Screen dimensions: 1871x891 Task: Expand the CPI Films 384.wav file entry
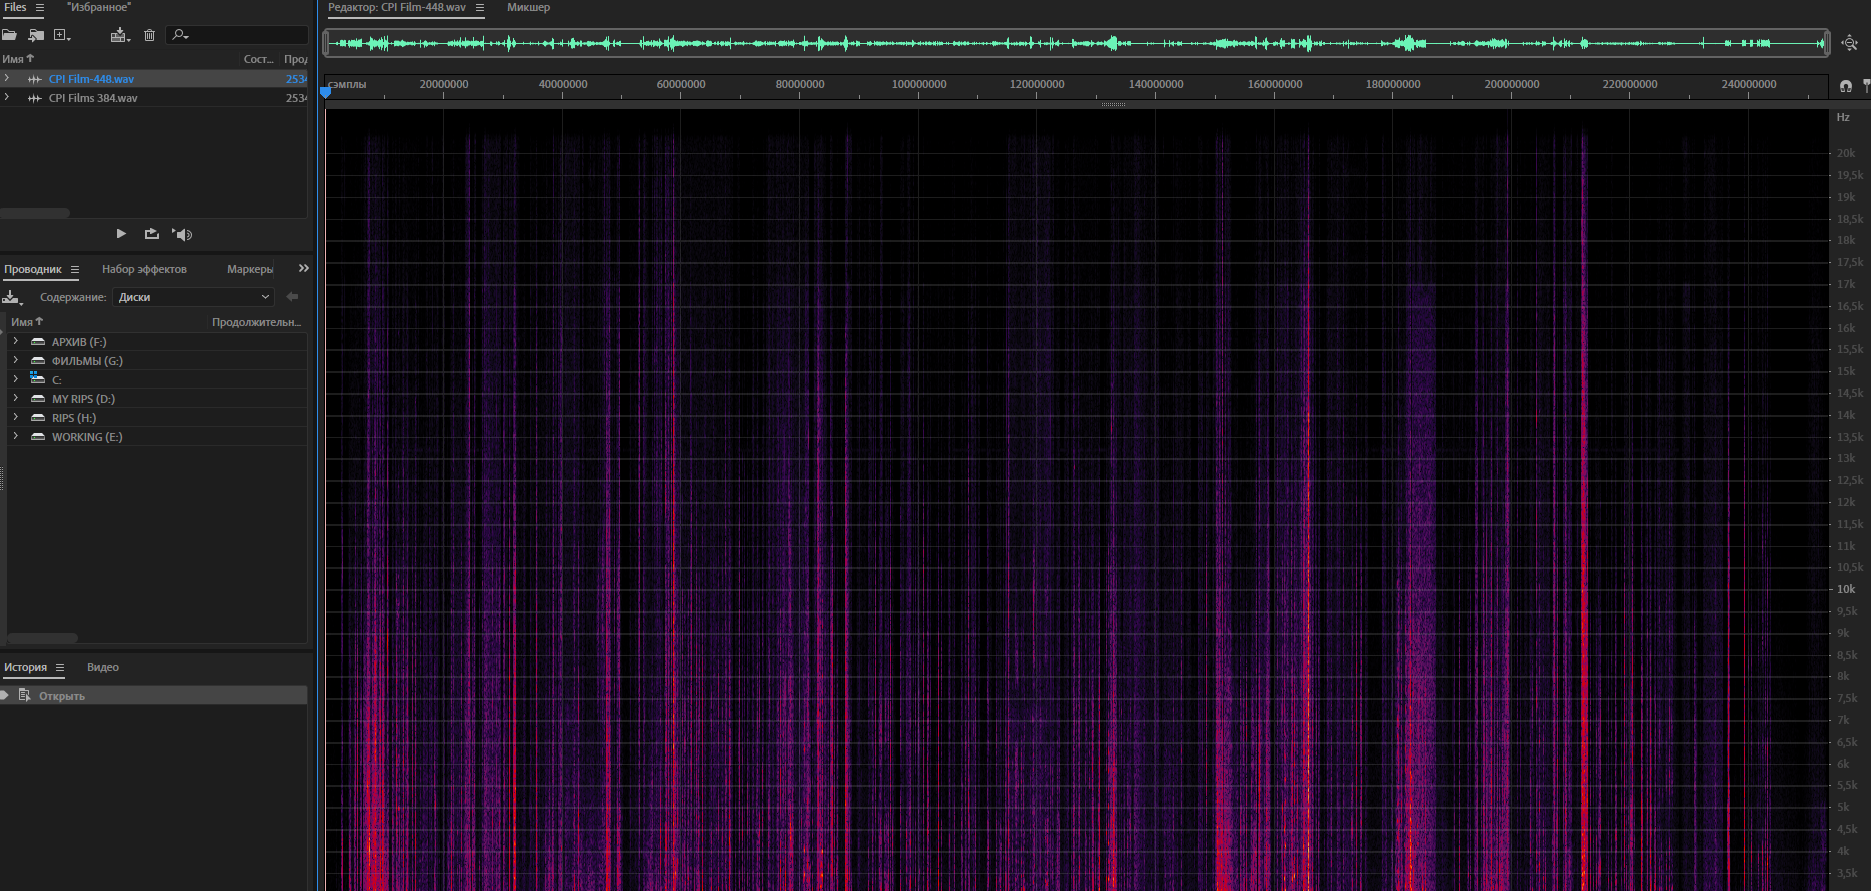point(7,98)
